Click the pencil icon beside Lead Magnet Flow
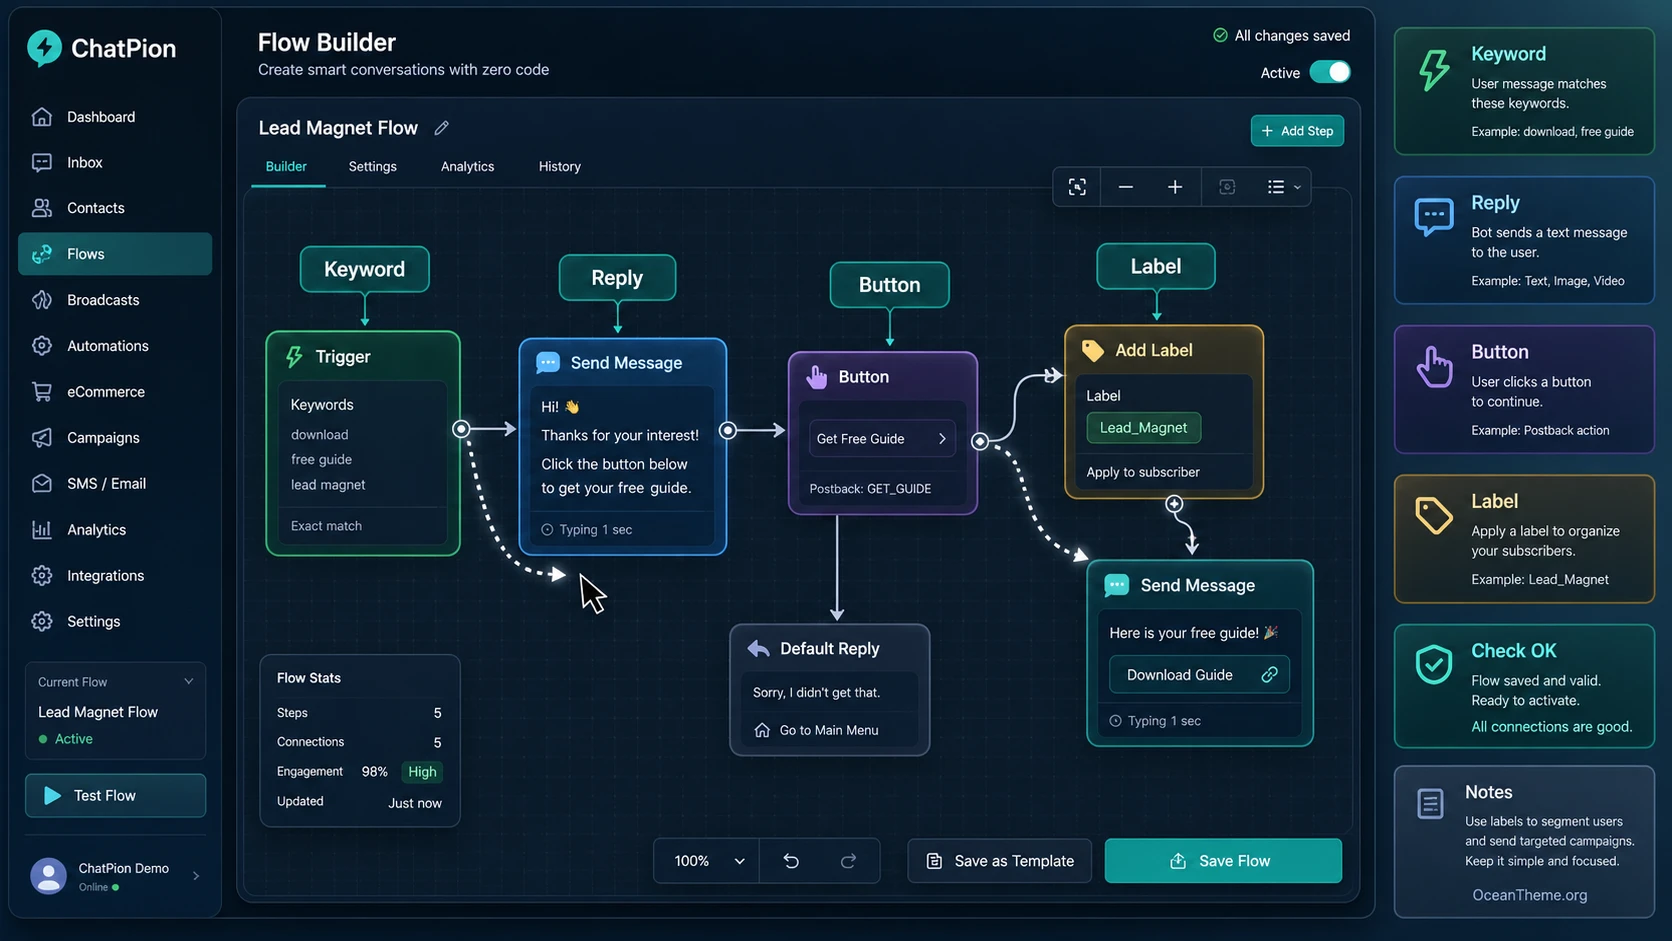The height and width of the screenshot is (941, 1672). (441, 128)
